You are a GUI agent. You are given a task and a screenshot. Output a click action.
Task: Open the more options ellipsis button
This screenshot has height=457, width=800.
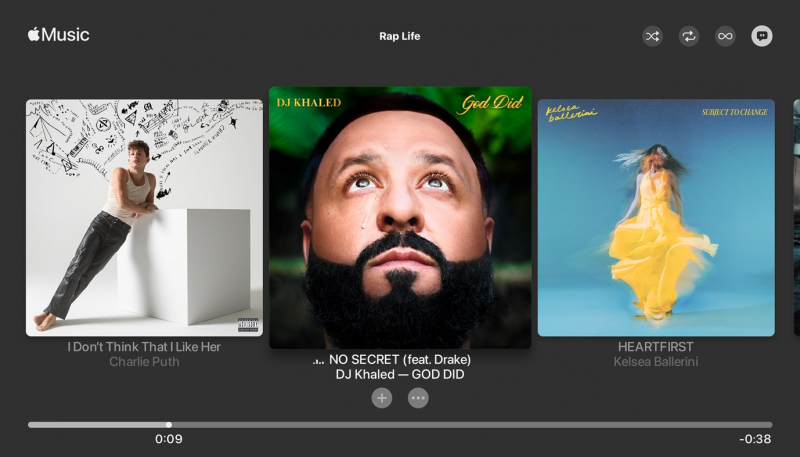coord(418,398)
